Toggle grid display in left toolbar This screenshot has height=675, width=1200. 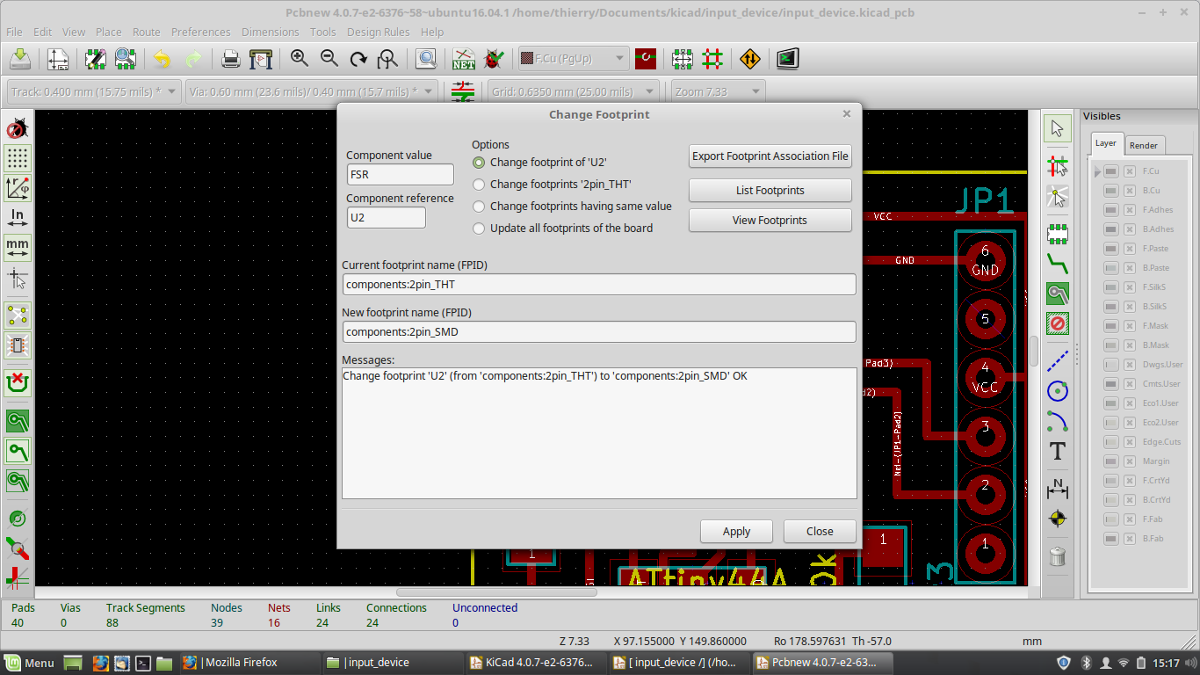[x=17, y=158]
